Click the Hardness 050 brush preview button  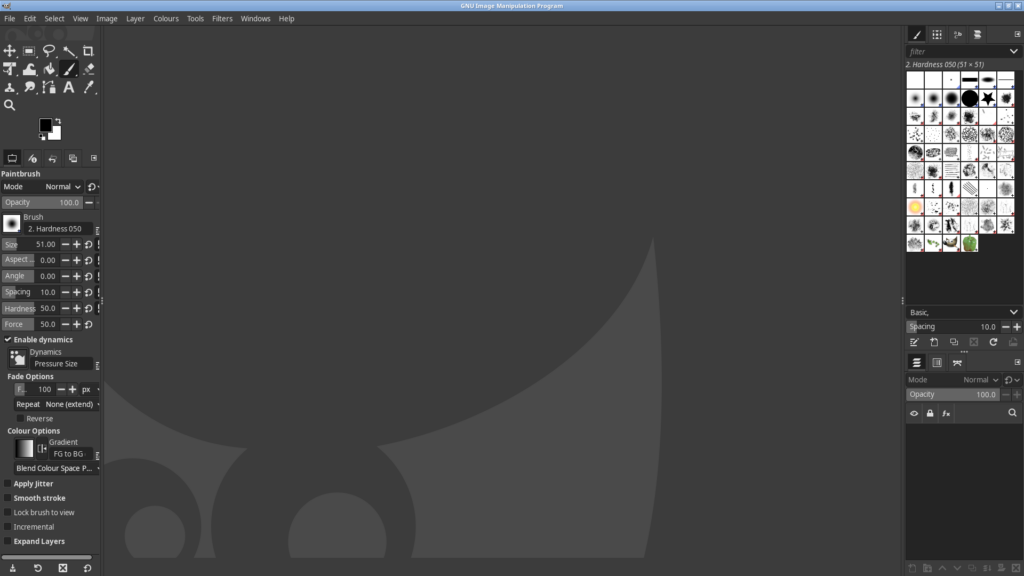(12, 223)
